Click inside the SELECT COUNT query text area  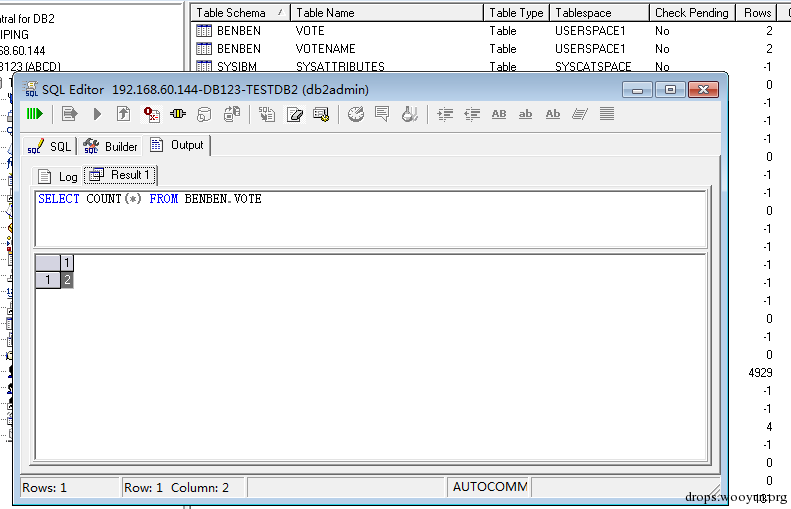(371, 219)
